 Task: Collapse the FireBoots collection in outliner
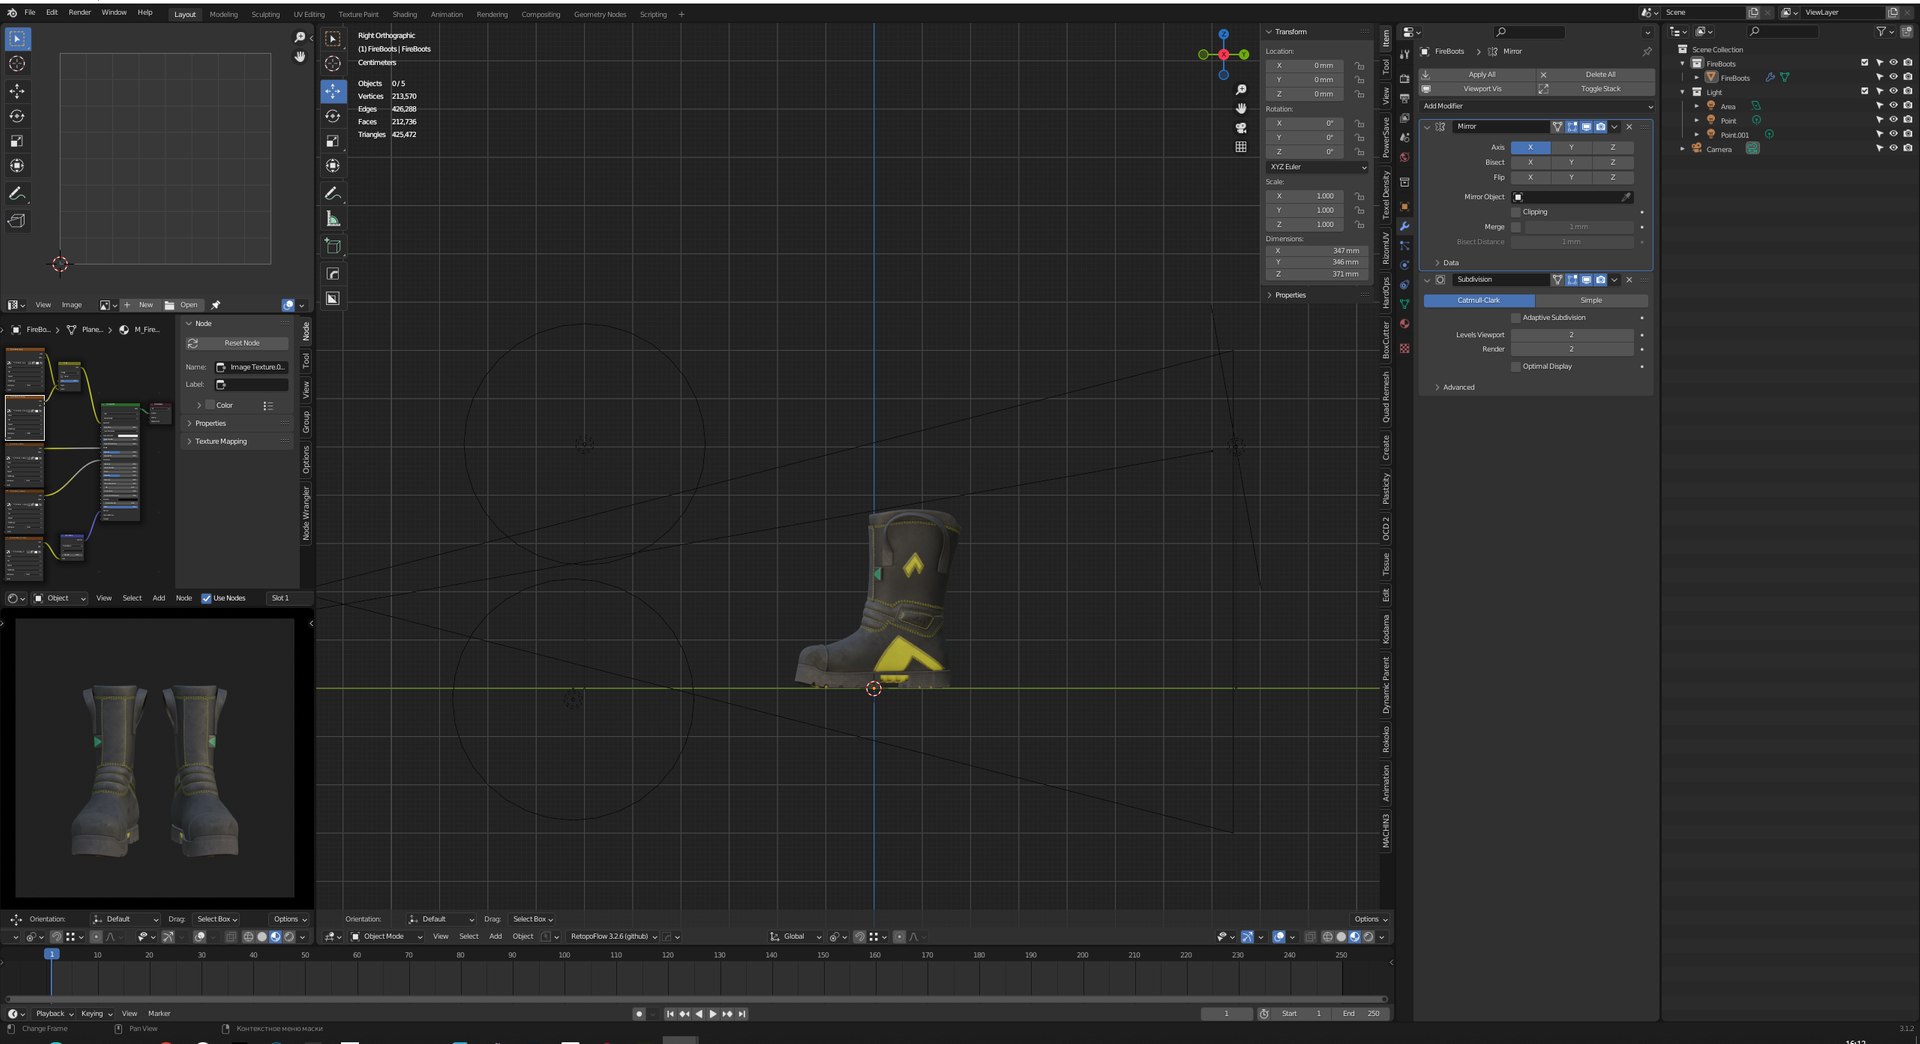[1683, 63]
